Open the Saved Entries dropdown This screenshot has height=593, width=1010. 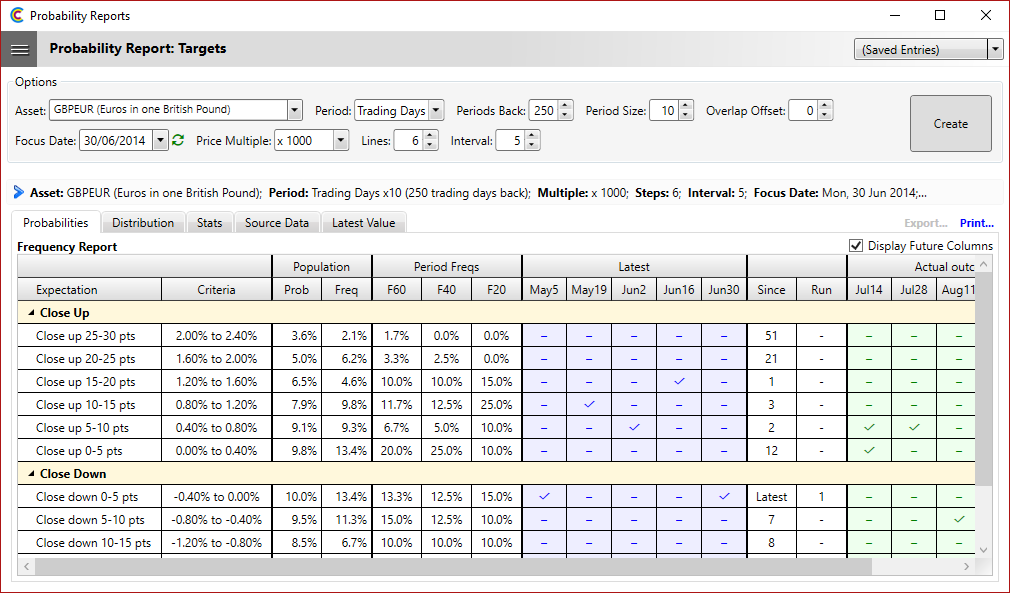point(996,48)
